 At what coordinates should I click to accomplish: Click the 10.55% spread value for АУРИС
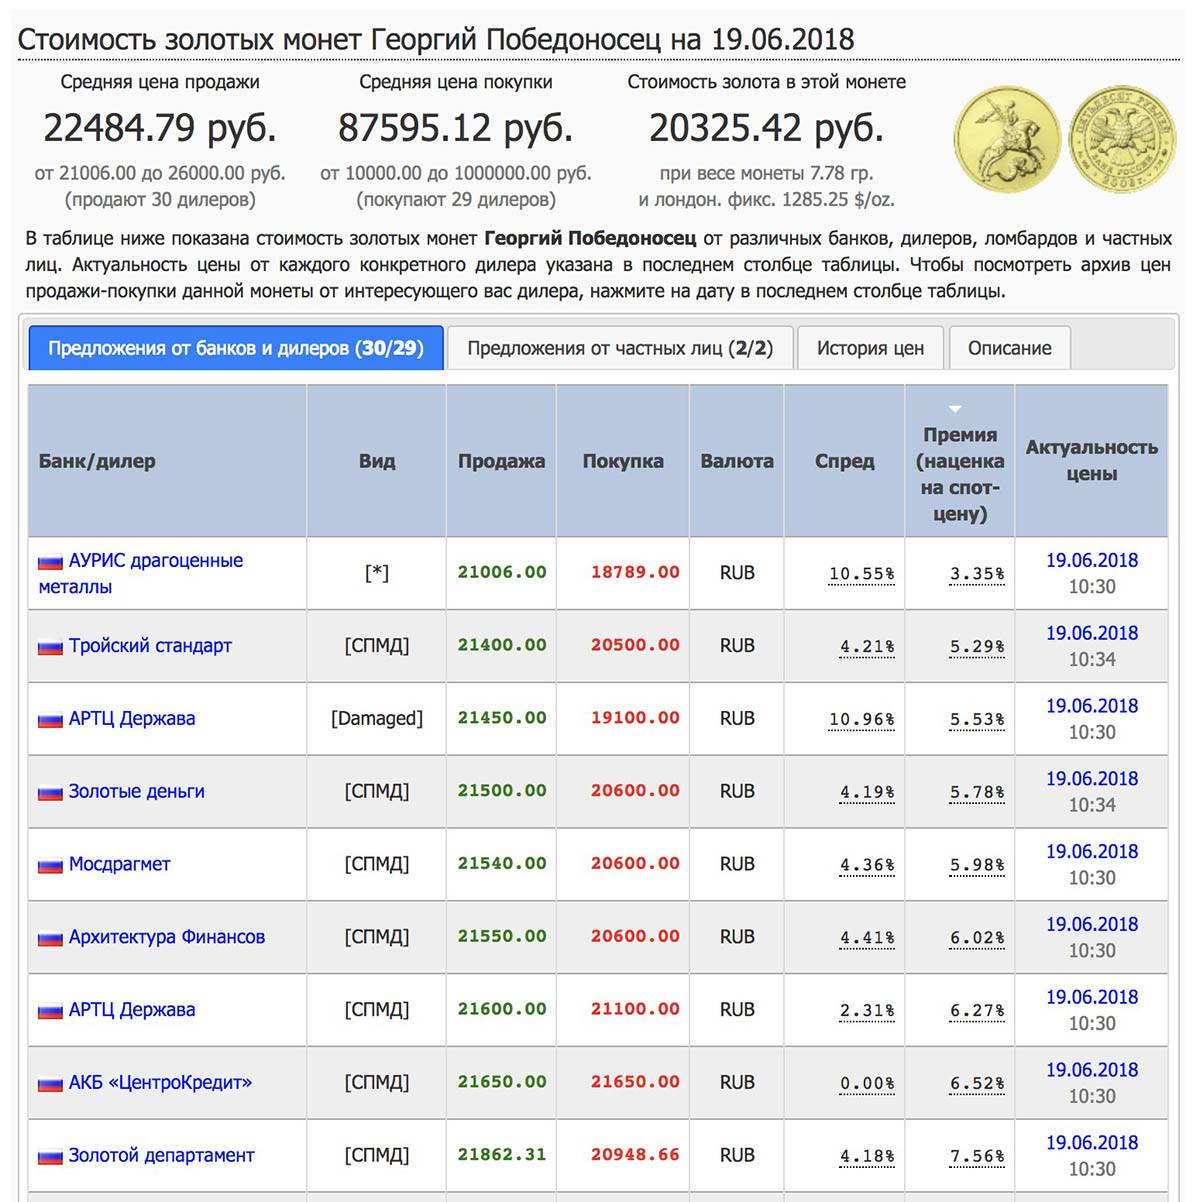coord(861,574)
